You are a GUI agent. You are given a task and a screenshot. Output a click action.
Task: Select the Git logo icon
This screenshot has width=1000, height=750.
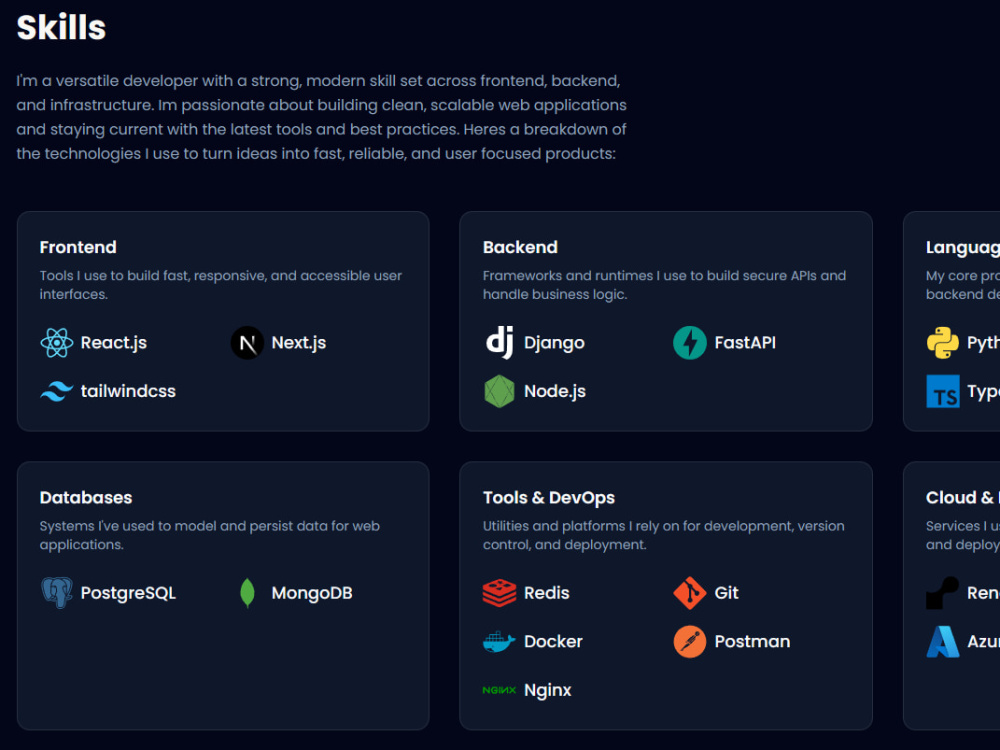690,593
